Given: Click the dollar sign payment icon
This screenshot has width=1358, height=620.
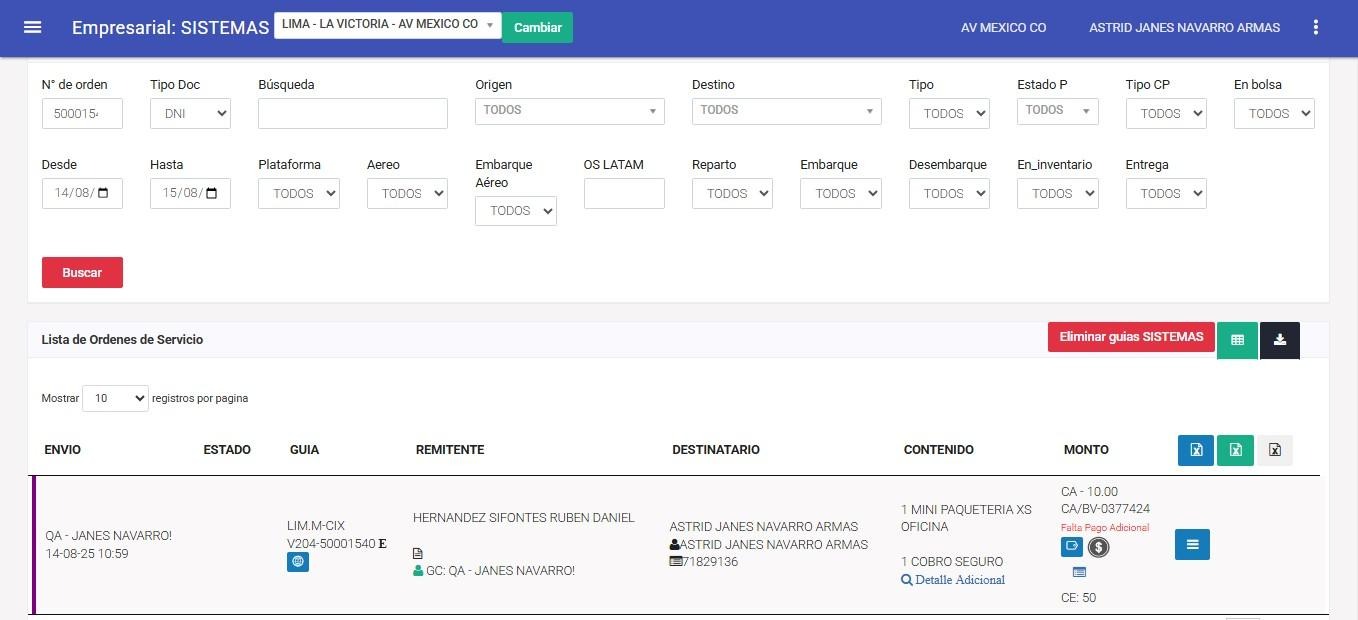Looking at the screenshot, I should click(1098, 547).
